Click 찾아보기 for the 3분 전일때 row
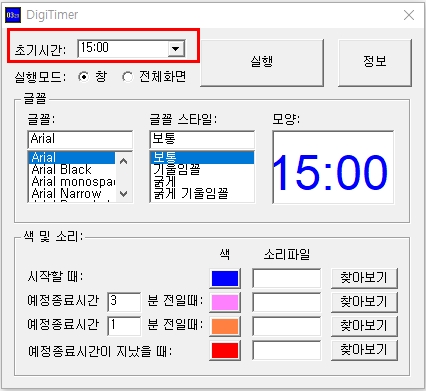The width and height of the screenshot is (426, 391). point(364,302)
